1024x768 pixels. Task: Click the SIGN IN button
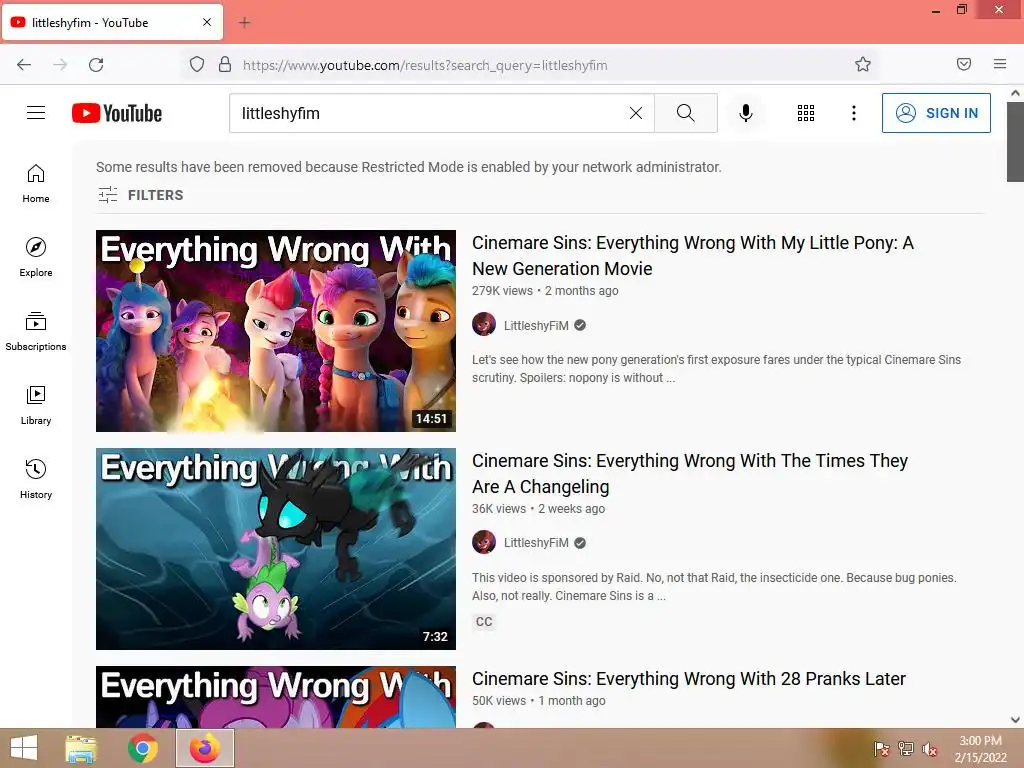point(936,113)
